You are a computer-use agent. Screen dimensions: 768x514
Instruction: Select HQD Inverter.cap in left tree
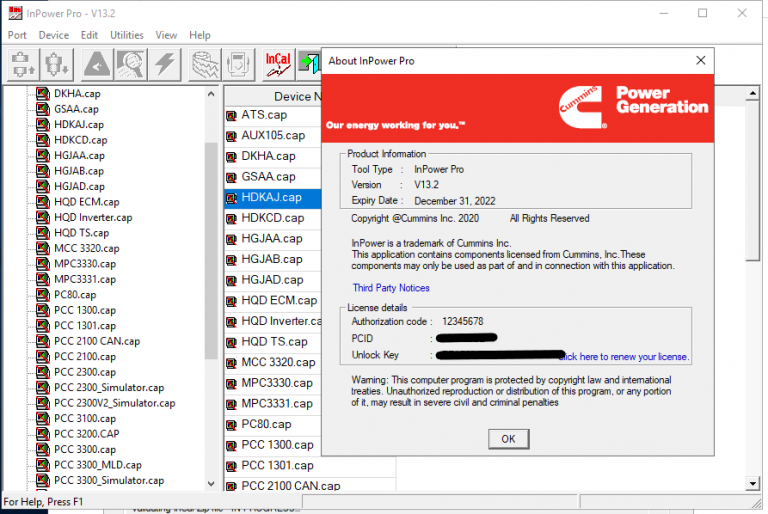click(93, 218)
